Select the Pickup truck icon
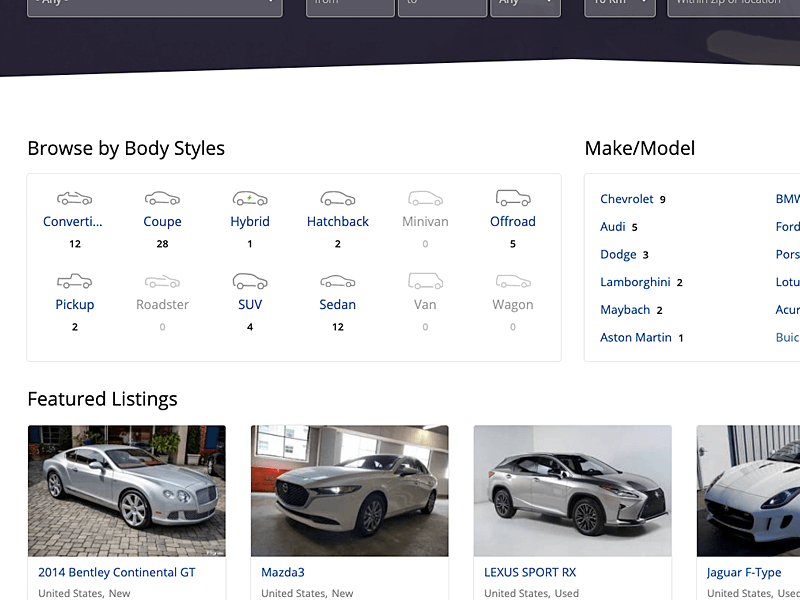 pyautogui.click(x=74, y=281)
